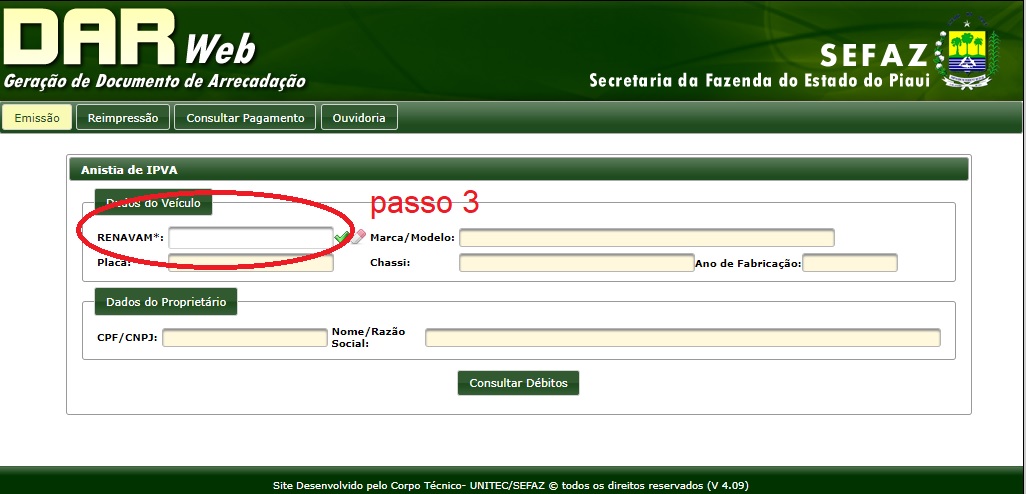Select the Nome/Razão Social field

682,338
